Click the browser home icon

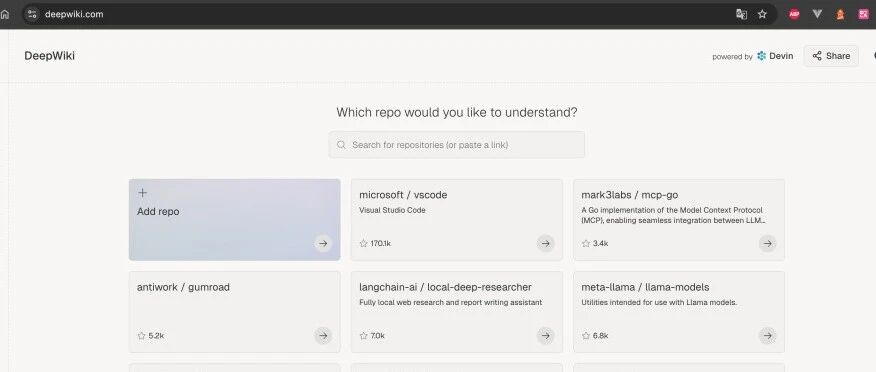(5, 15)
